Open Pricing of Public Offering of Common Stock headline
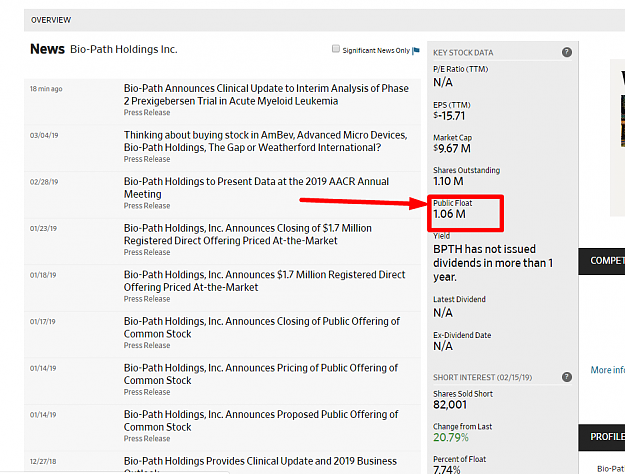 point(261,374)
